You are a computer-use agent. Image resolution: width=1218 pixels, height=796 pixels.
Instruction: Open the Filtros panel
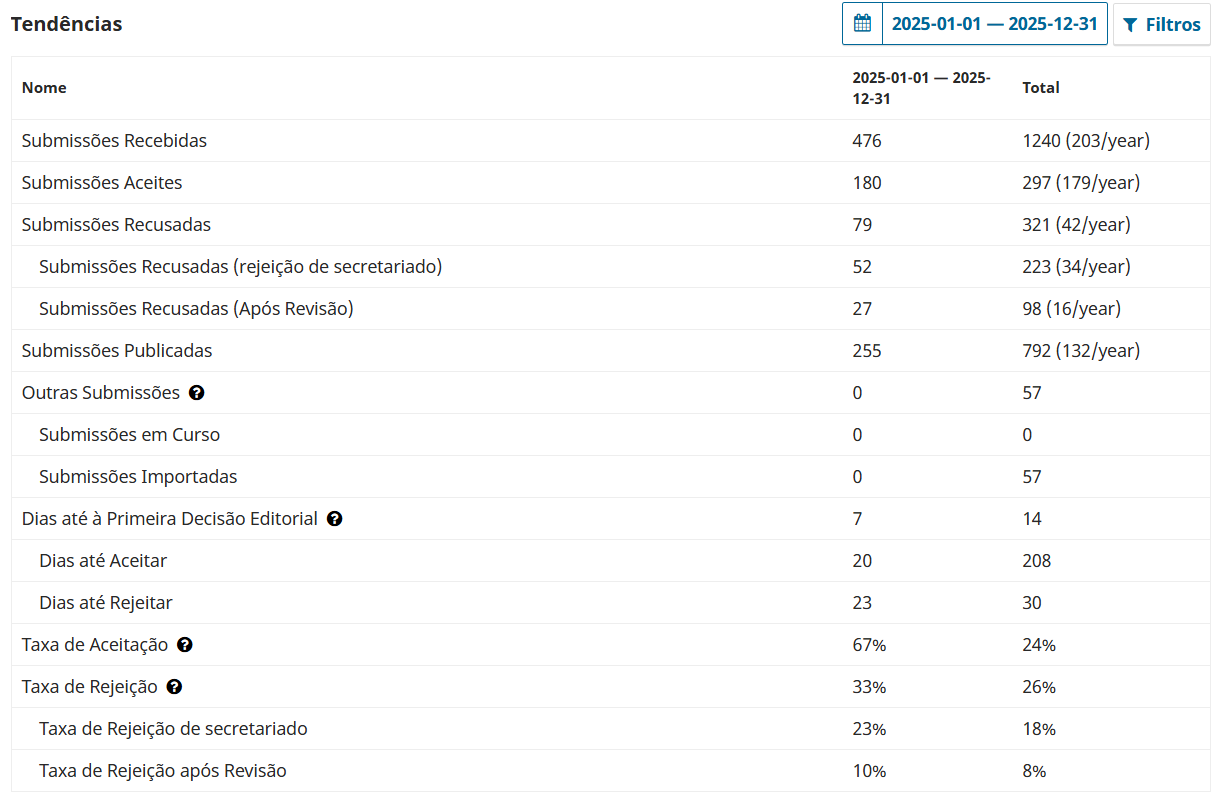[x=1162, y=24]
